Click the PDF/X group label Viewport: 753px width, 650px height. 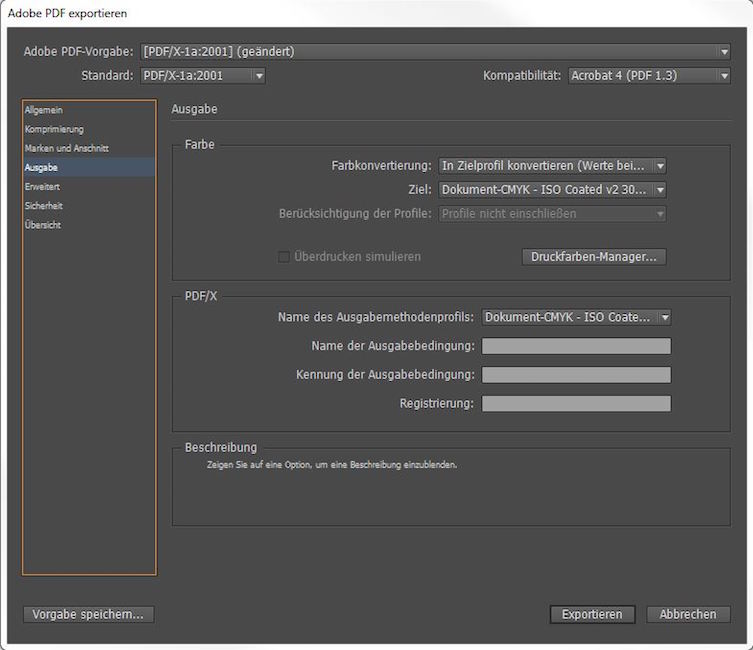[x=201, y=296]
